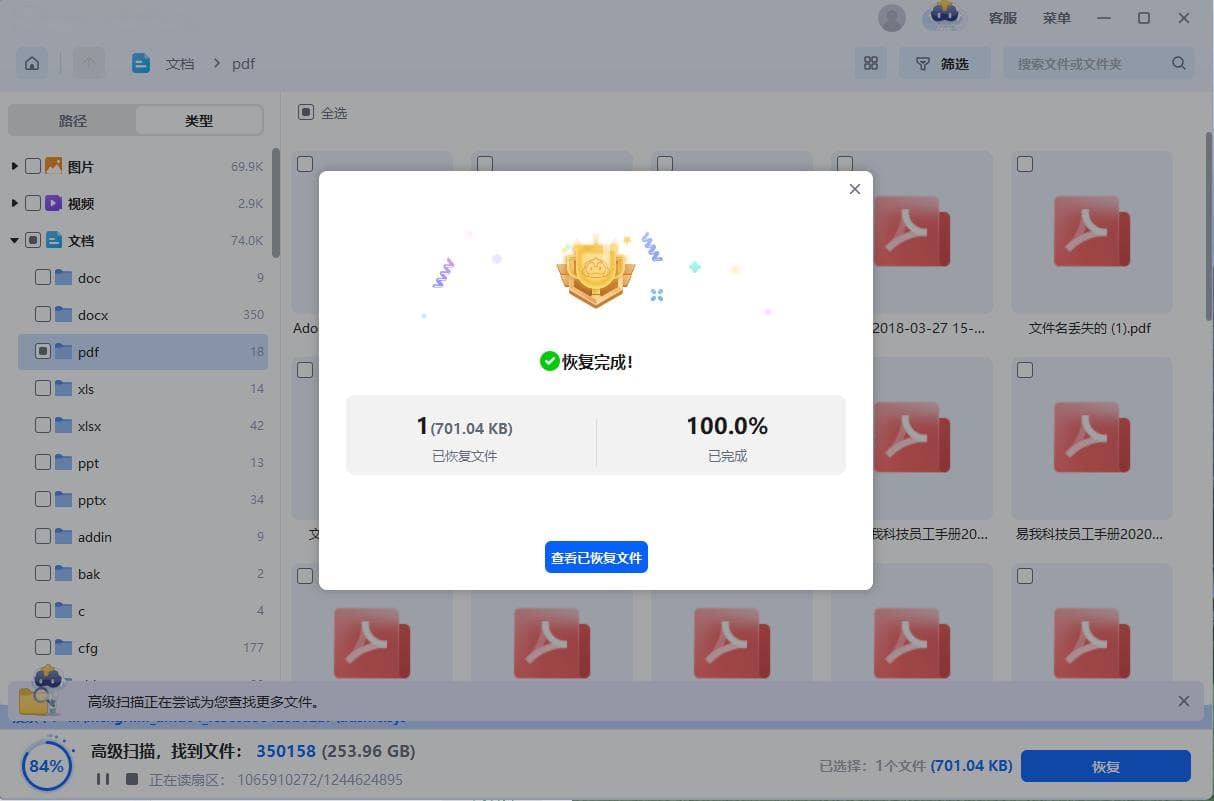Click the 恢复 button
The image size is (1214, 801).
tap(1105, 766)
